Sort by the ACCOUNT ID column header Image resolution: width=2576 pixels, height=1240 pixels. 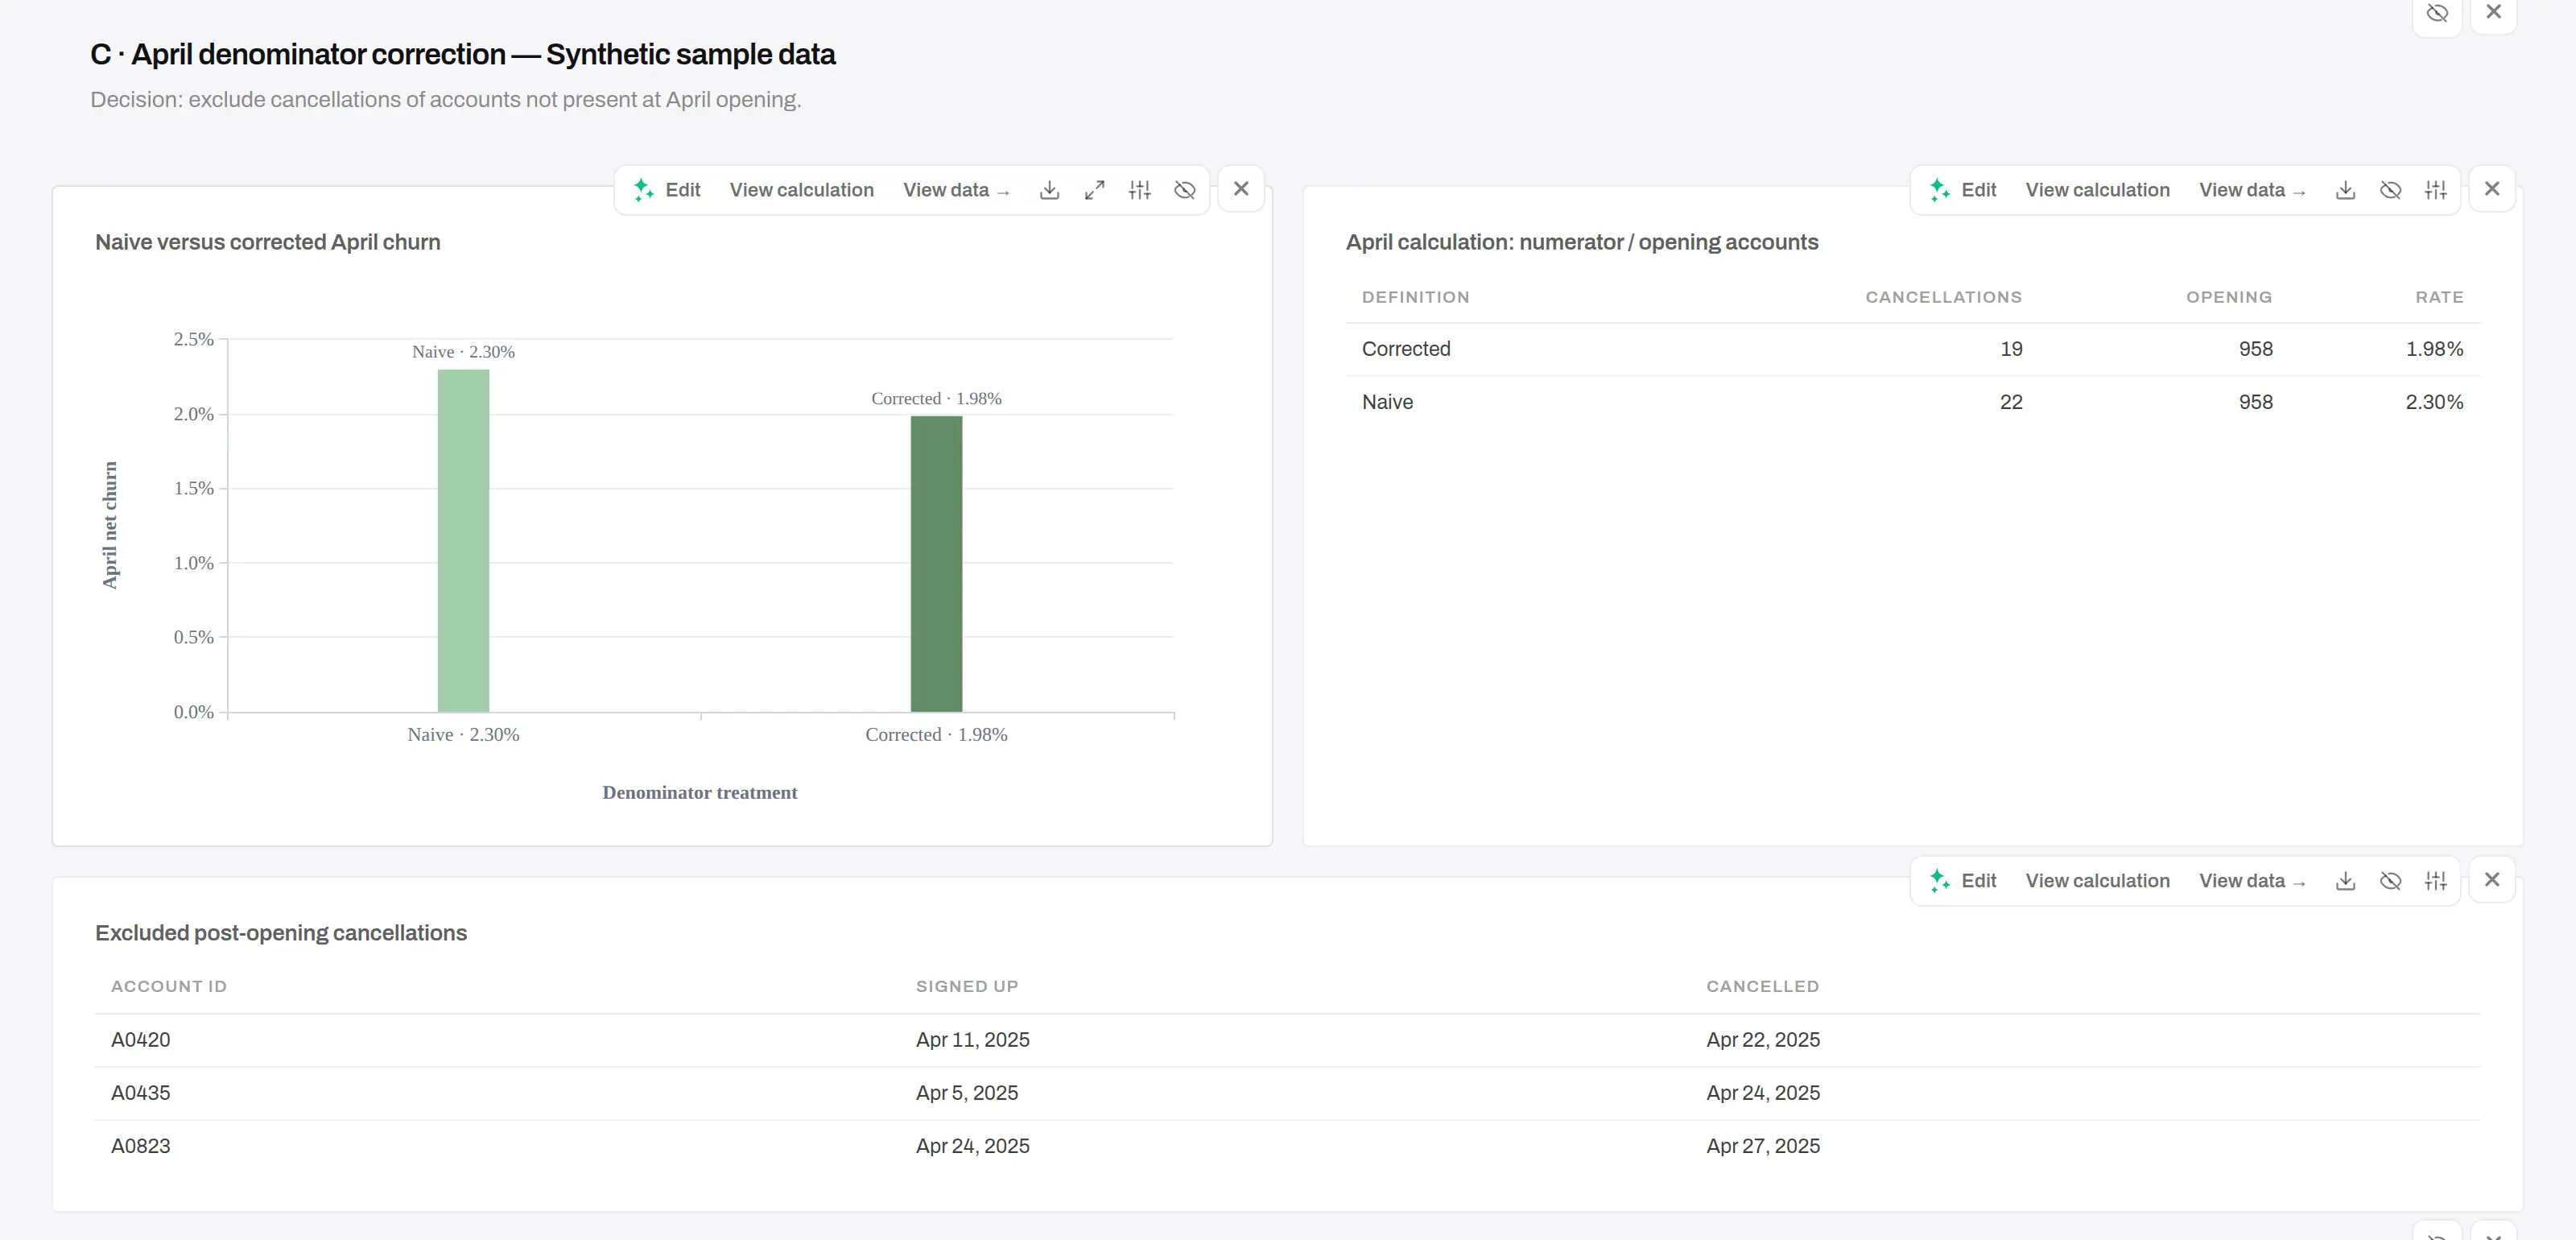(168, 986)
